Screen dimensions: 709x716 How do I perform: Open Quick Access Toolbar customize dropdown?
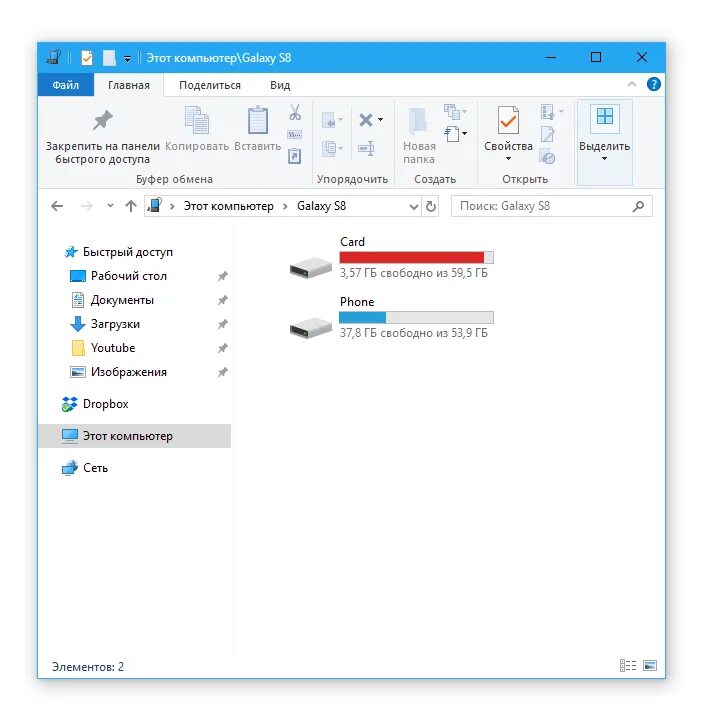(127, 58)
